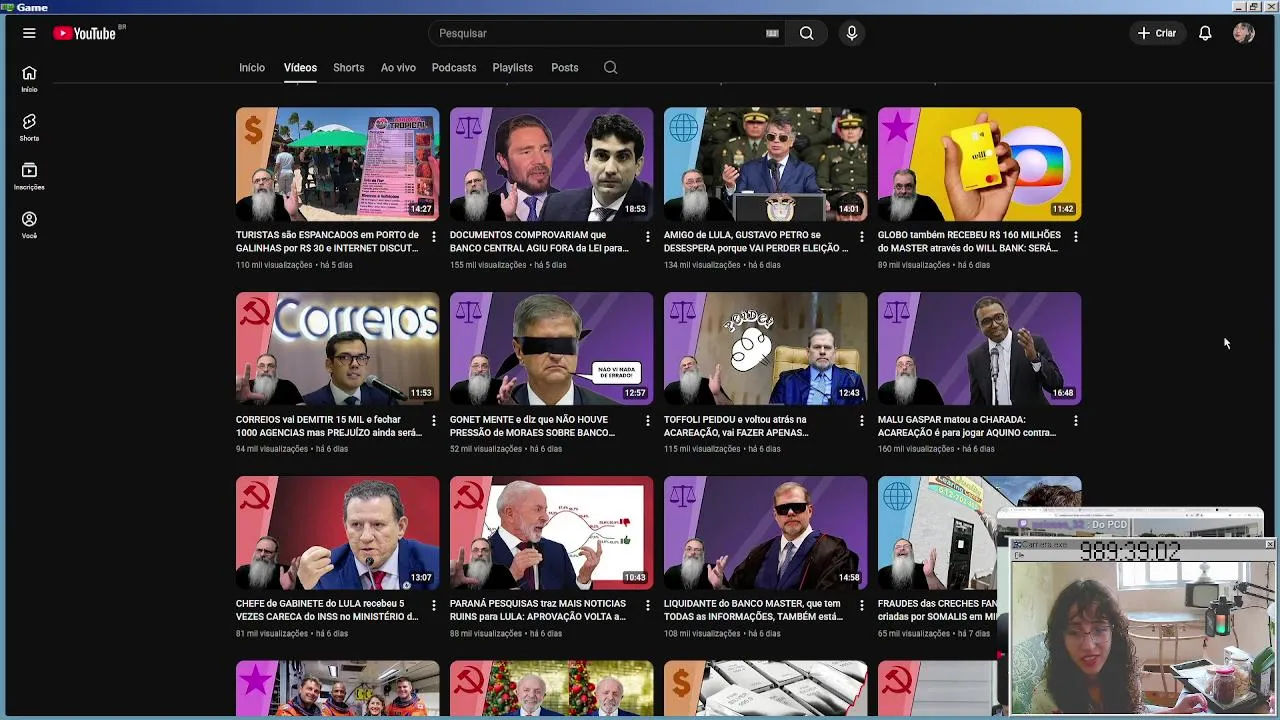Open the Shorts sidebar icon
The height and width of the screenshot is (720, 1280).
tap(29, 128)
